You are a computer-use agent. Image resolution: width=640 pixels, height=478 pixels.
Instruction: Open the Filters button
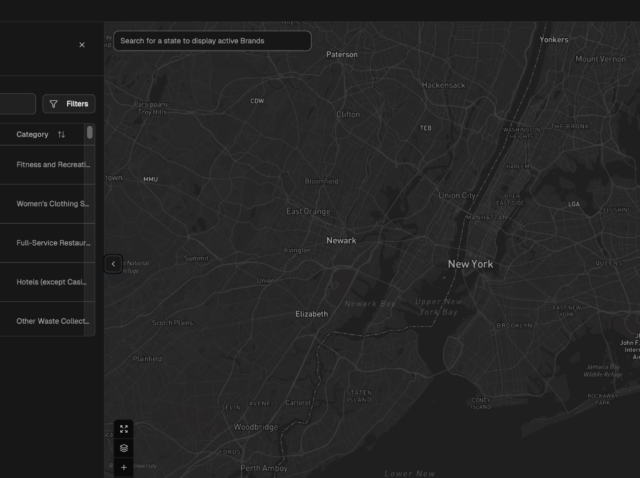tap(69, 104)
